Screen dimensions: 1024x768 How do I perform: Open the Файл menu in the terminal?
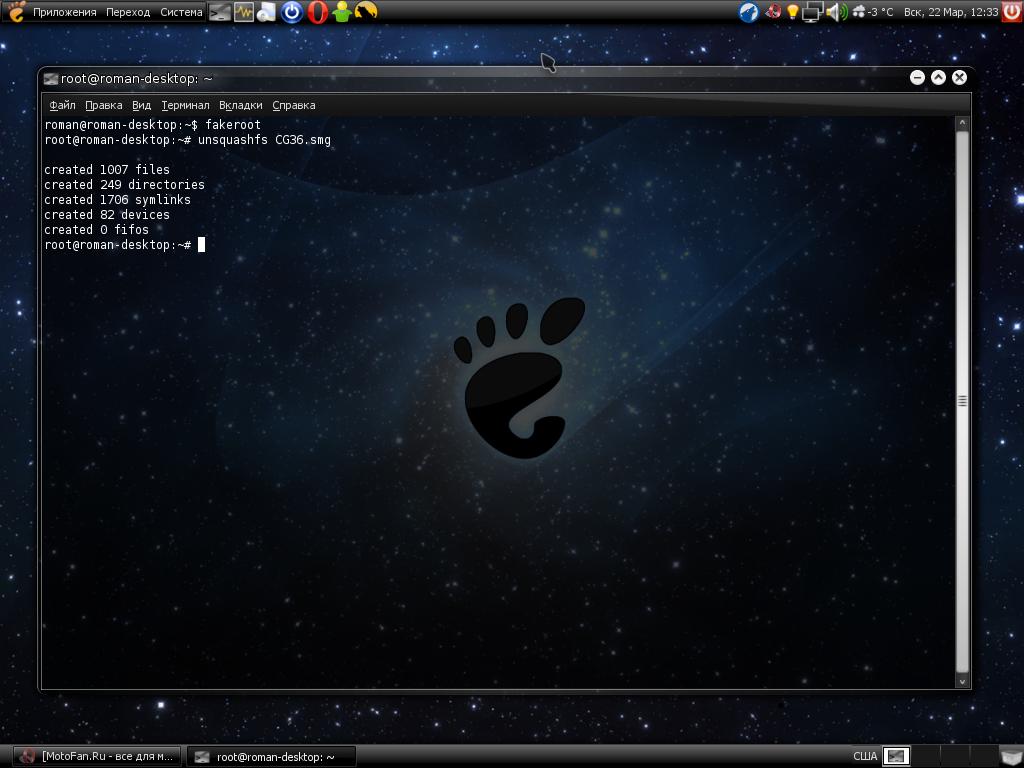pos(62,105)
